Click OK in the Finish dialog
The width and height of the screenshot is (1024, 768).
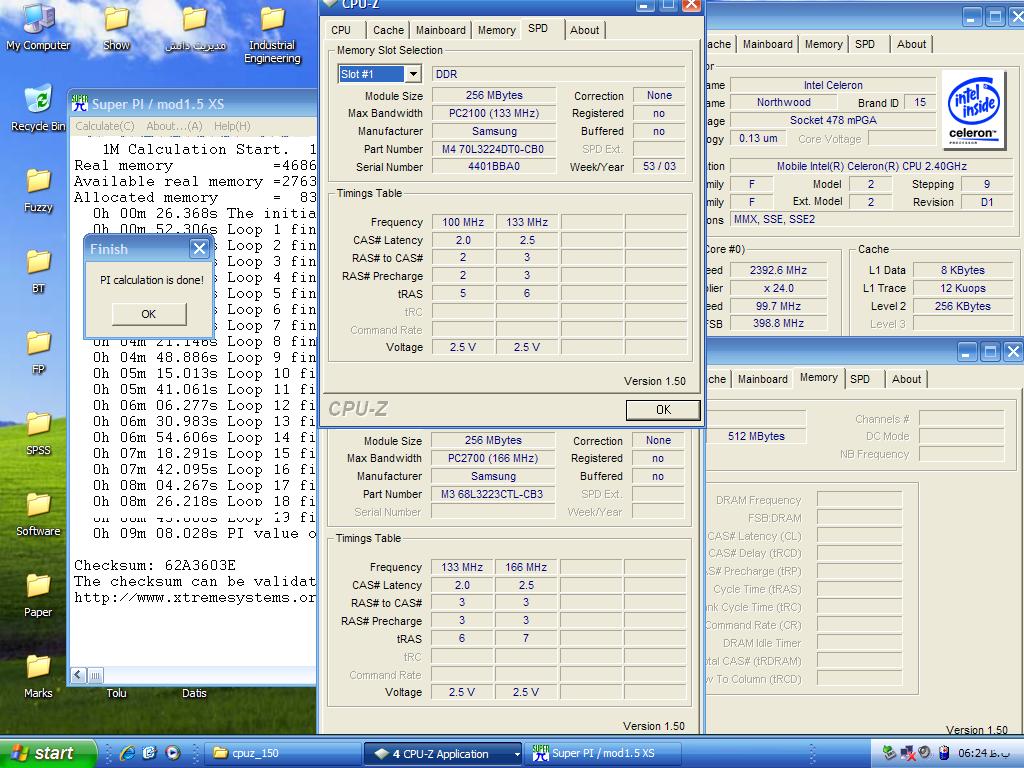pos(149,314)
